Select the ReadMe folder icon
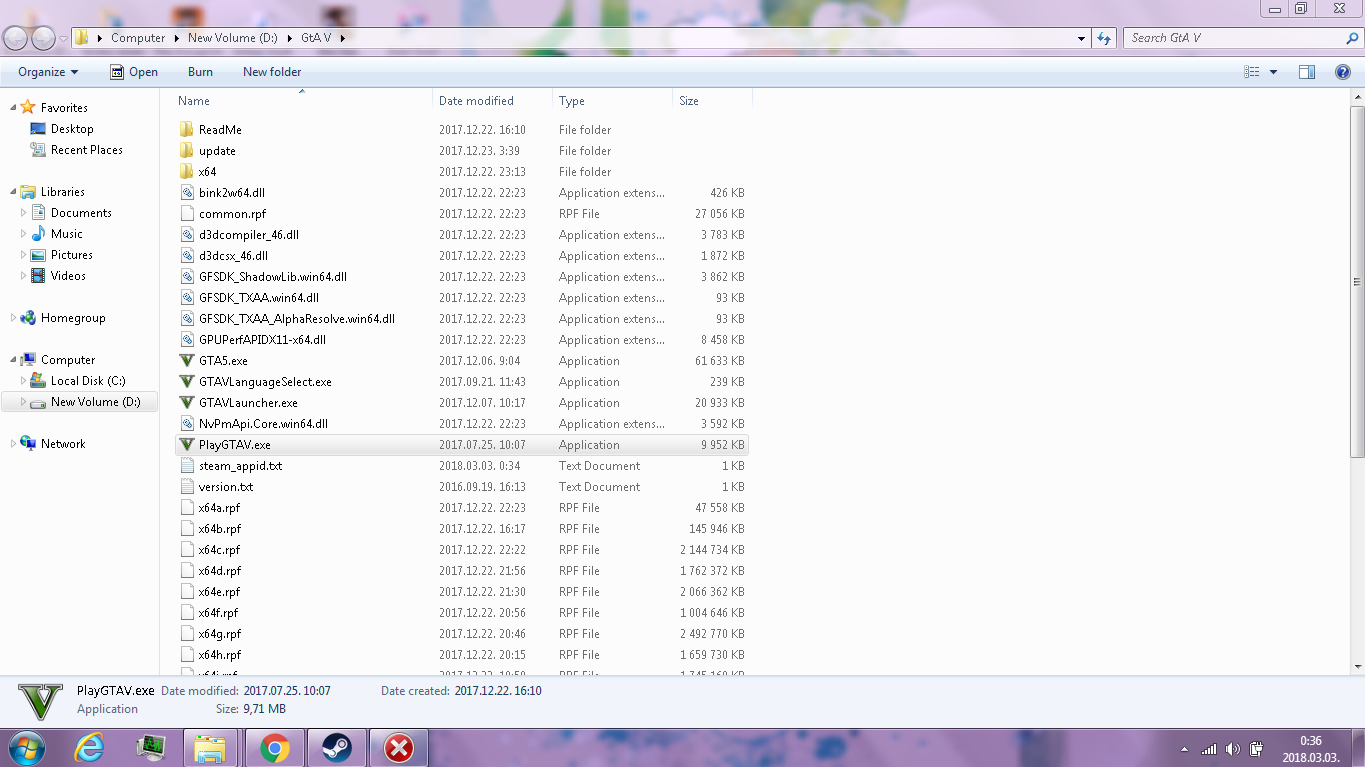This screenshot has width=1365, height=767. [186, 130]
